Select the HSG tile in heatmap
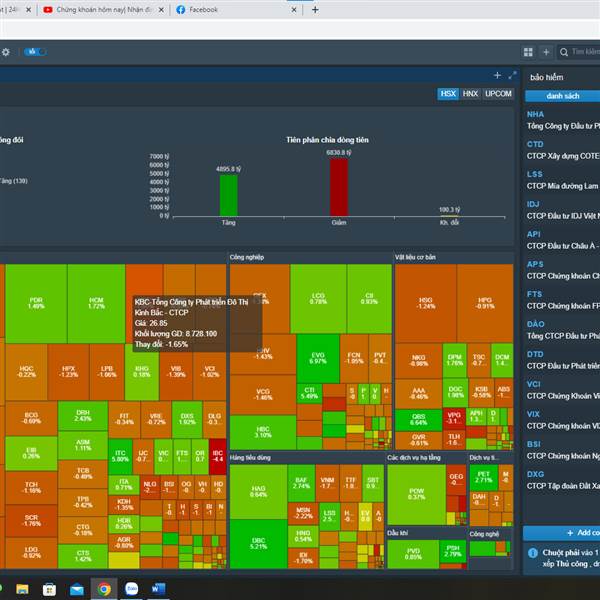This screenshot has width=600, height=600. coord(426,303)
